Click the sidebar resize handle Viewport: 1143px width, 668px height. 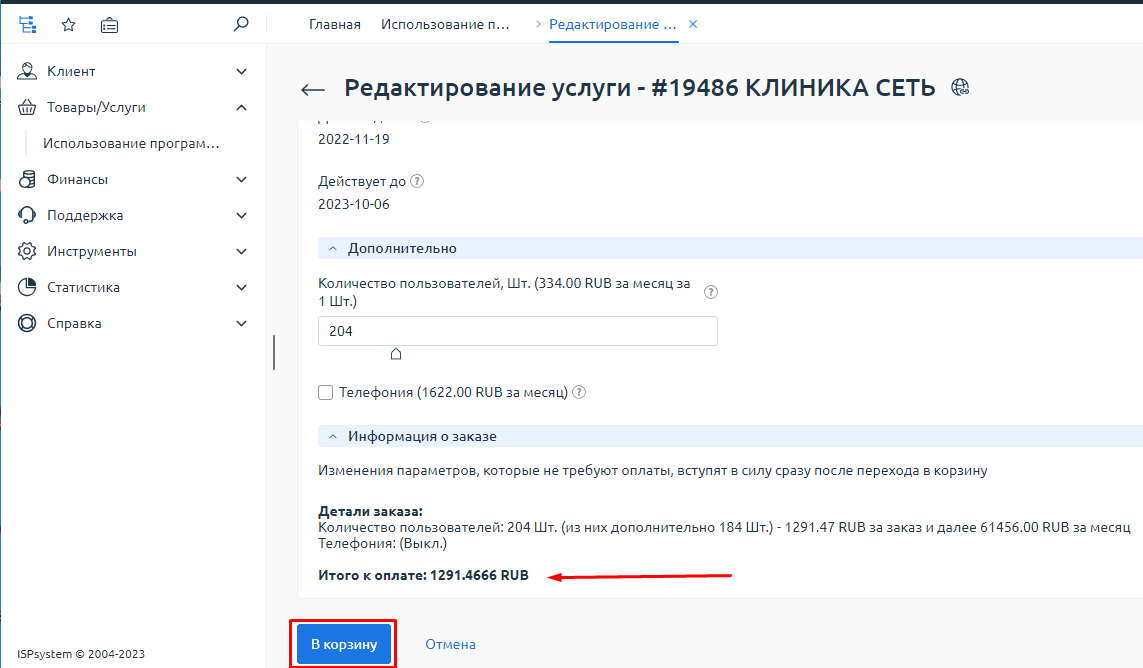(274, 352)
